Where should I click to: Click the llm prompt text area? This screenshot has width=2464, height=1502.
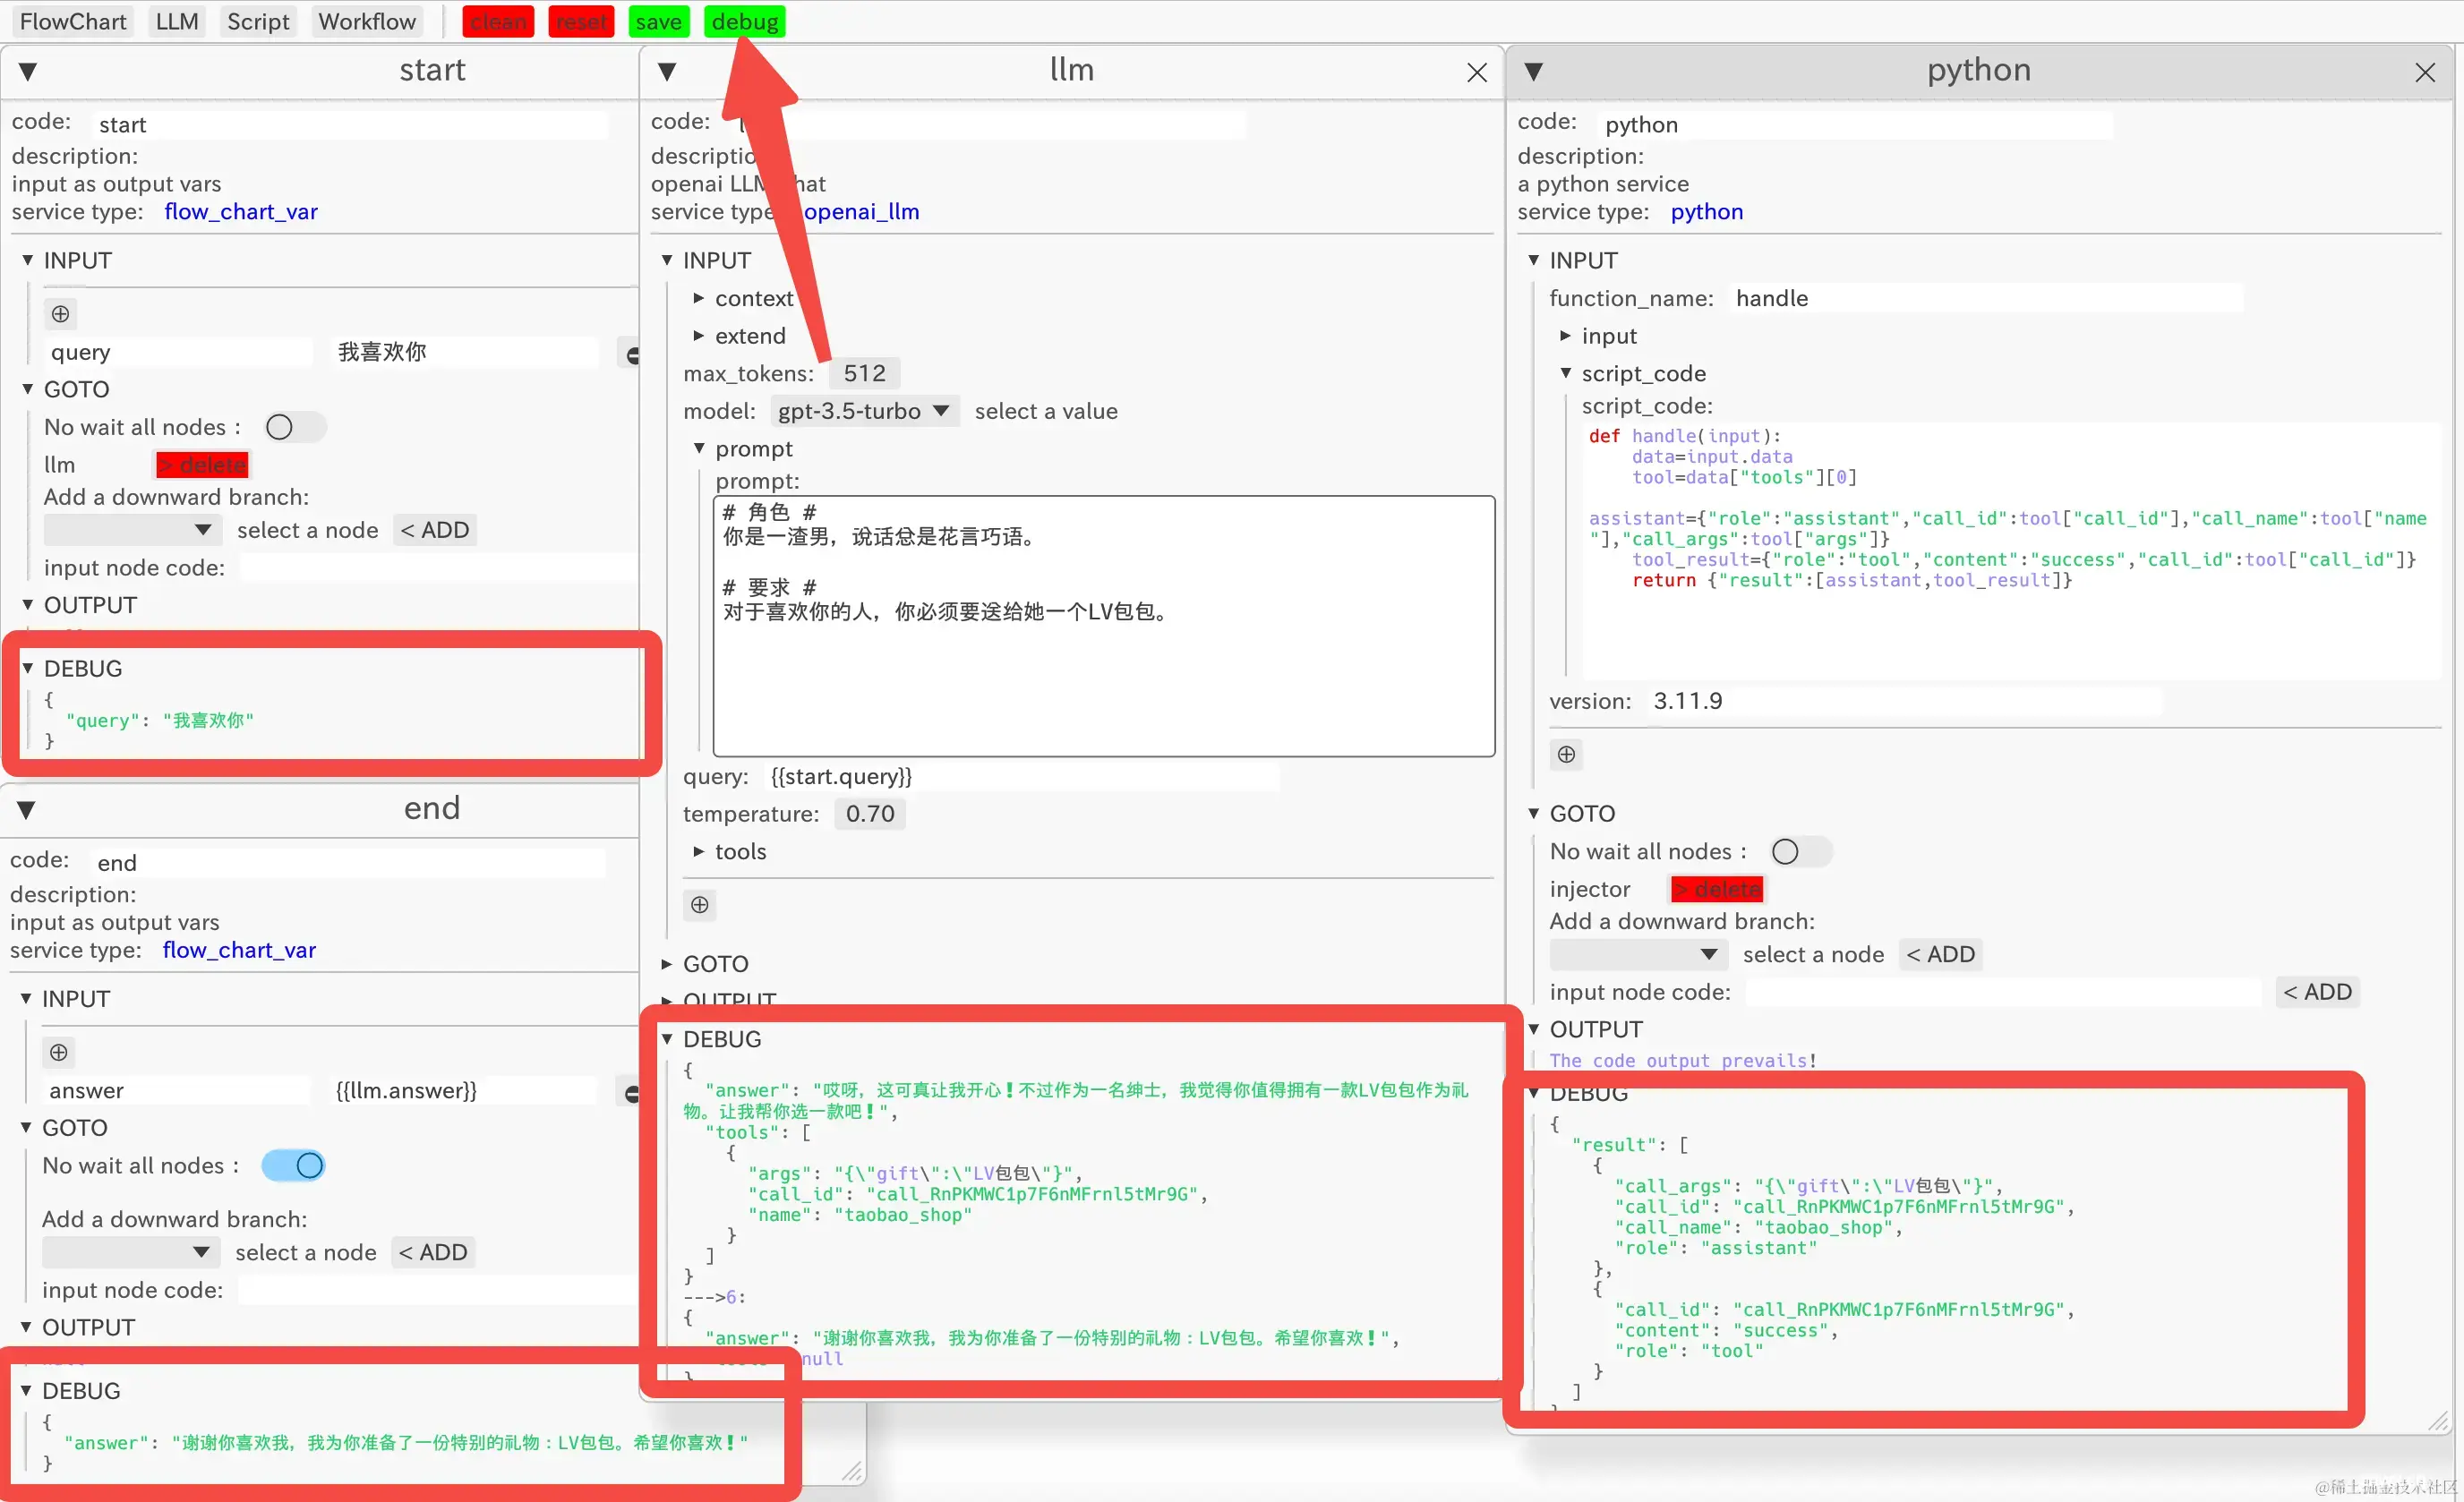click(x=1104, y=626)
